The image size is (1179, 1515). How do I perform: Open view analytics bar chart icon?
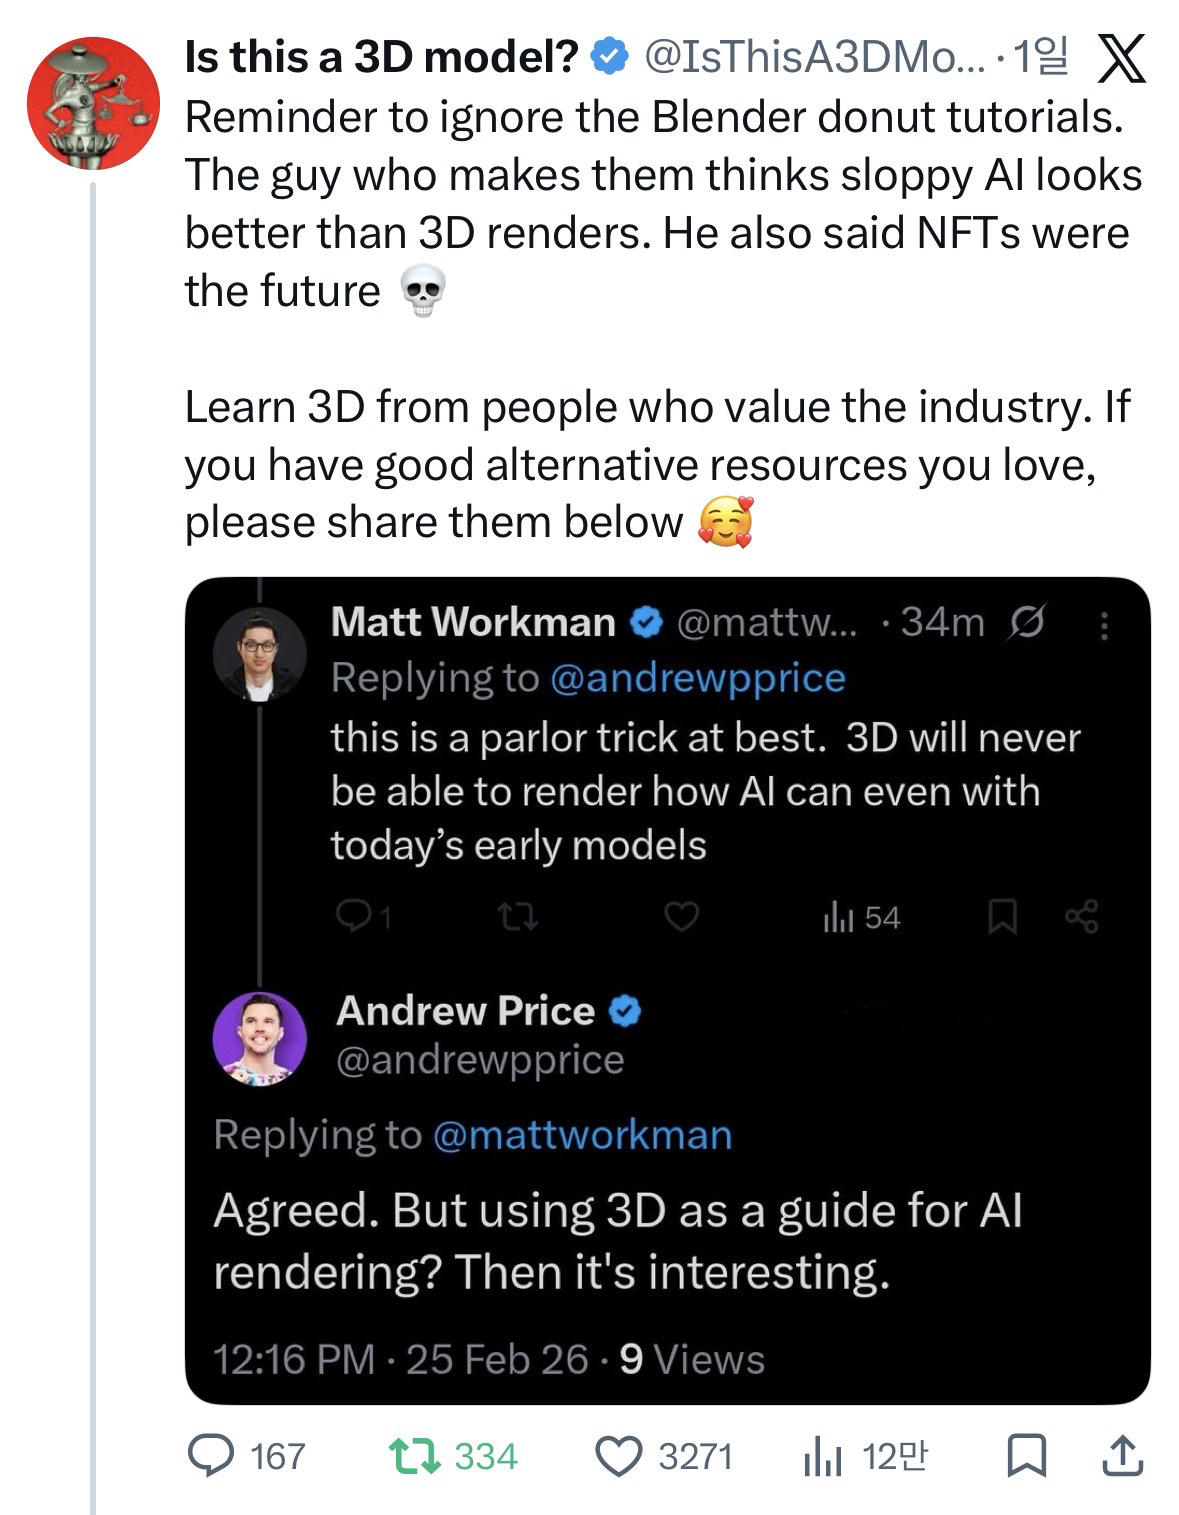pos(820,1457)
